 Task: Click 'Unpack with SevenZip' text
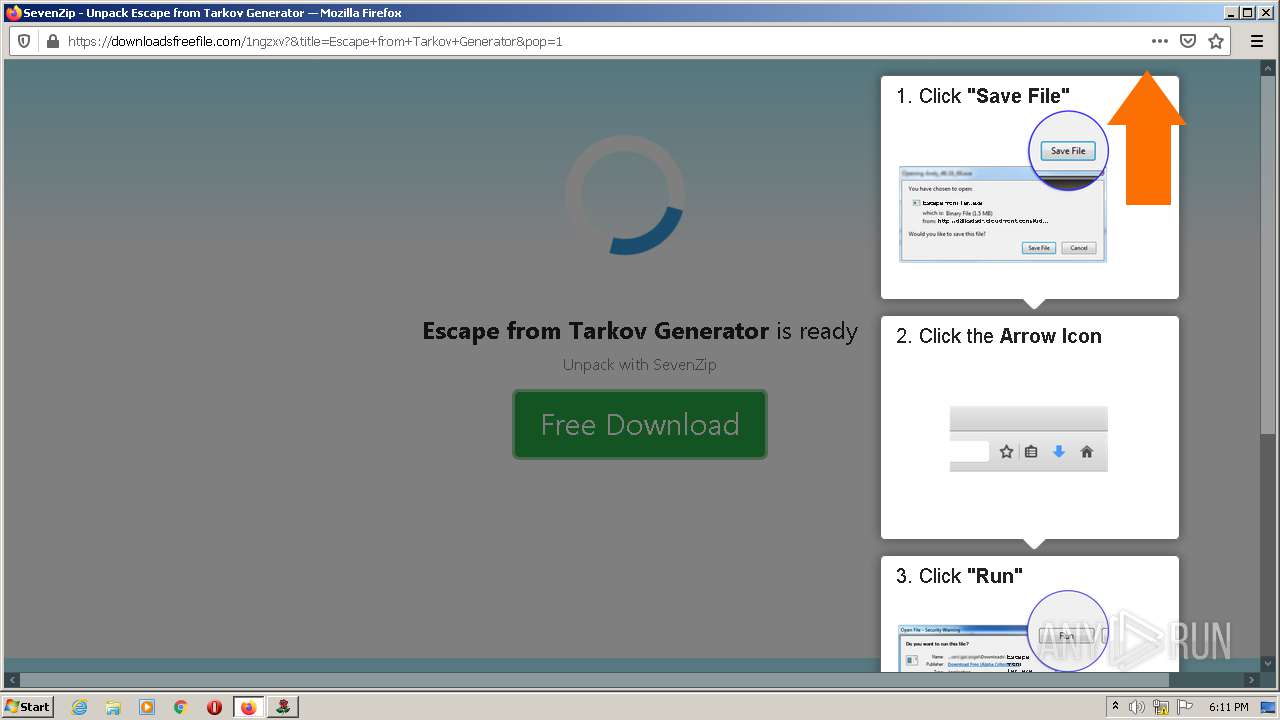coord(640,364)
